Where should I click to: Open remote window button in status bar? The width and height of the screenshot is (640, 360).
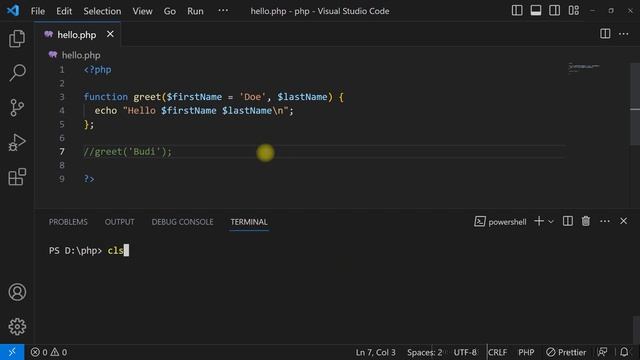tap(12, 352)
